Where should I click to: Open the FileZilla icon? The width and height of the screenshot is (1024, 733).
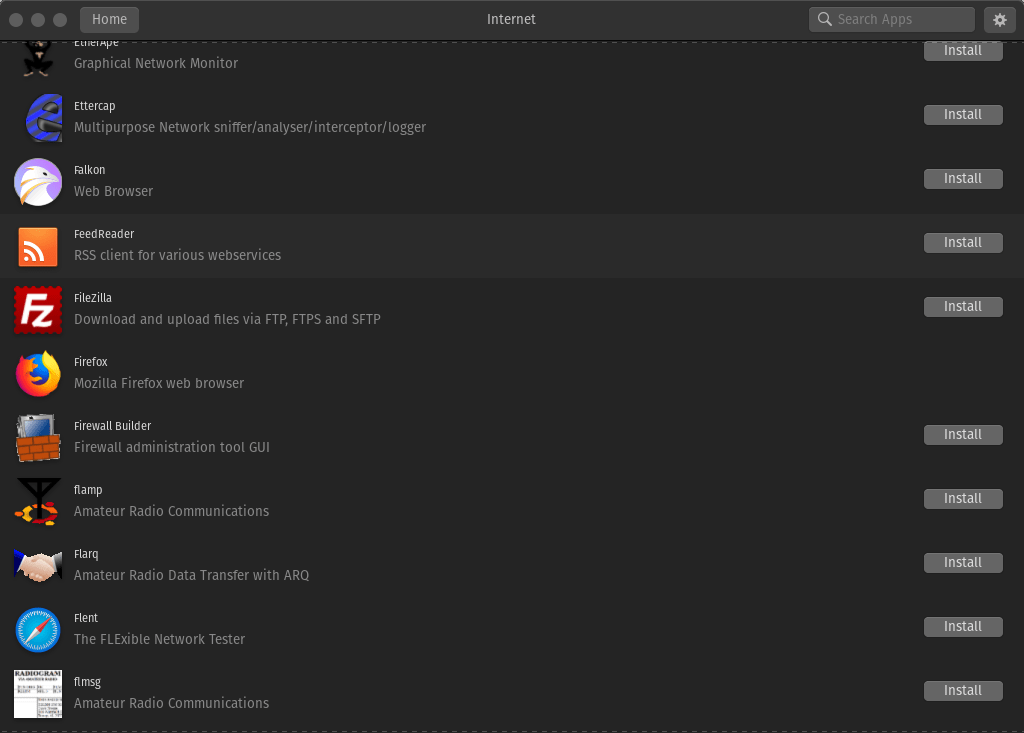click(x=37, y=310)
